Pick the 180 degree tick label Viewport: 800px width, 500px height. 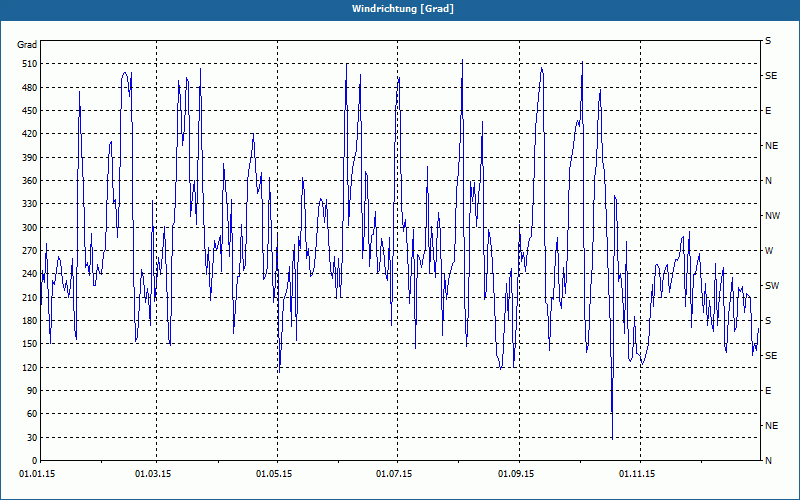click(30, 321)
